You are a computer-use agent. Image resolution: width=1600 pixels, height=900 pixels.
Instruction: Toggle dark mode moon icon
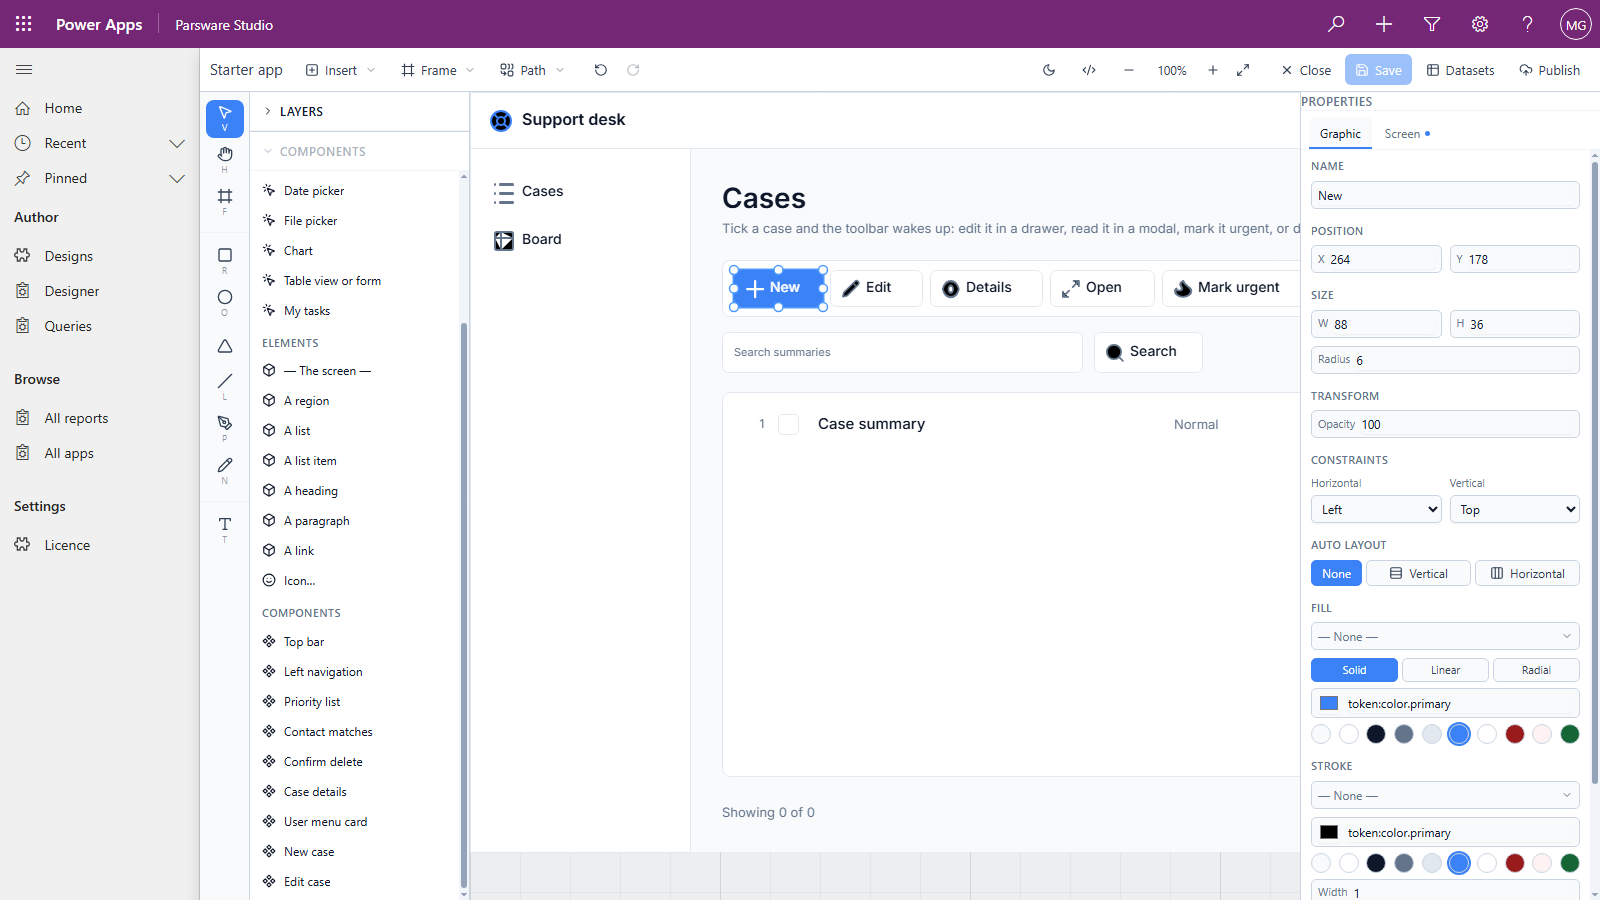1049,70
